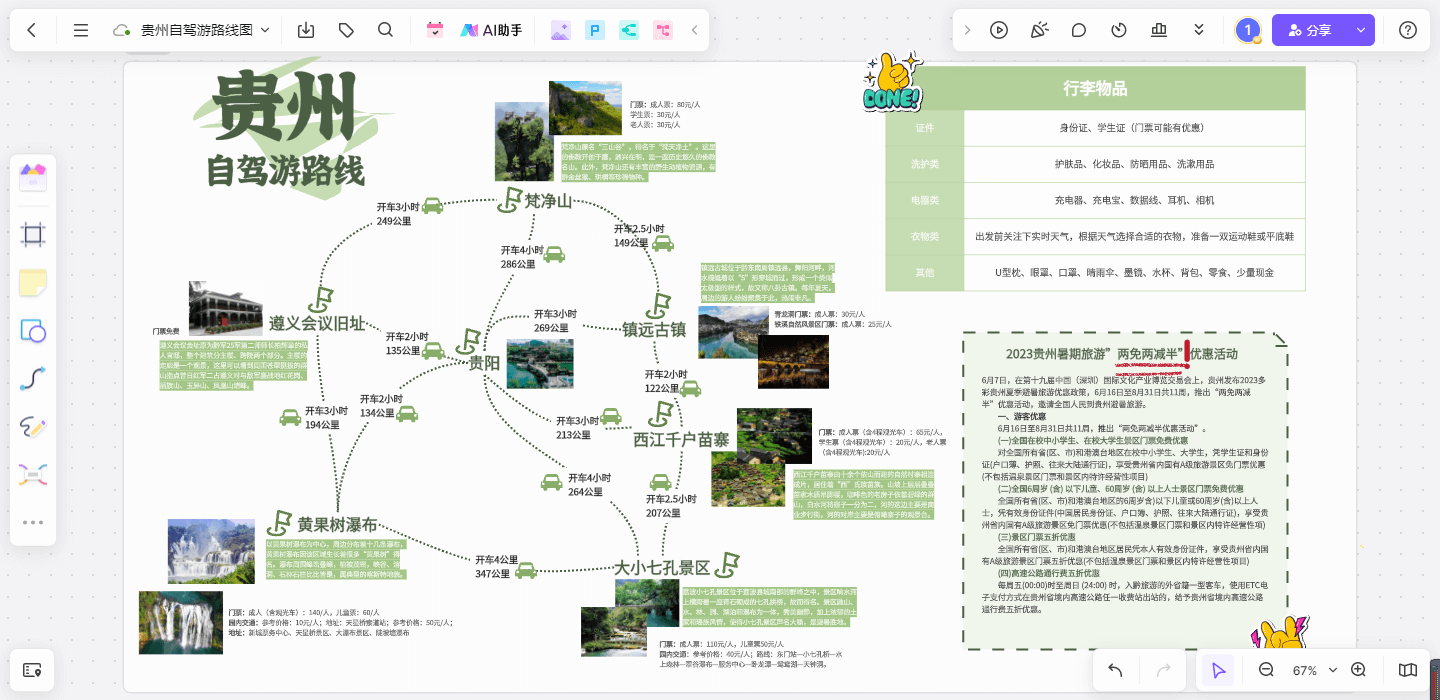Image resolution: width=1440 pixels, height=700 pixels.
Task: Start presentation with the play icon
Action: coord(998,30)
